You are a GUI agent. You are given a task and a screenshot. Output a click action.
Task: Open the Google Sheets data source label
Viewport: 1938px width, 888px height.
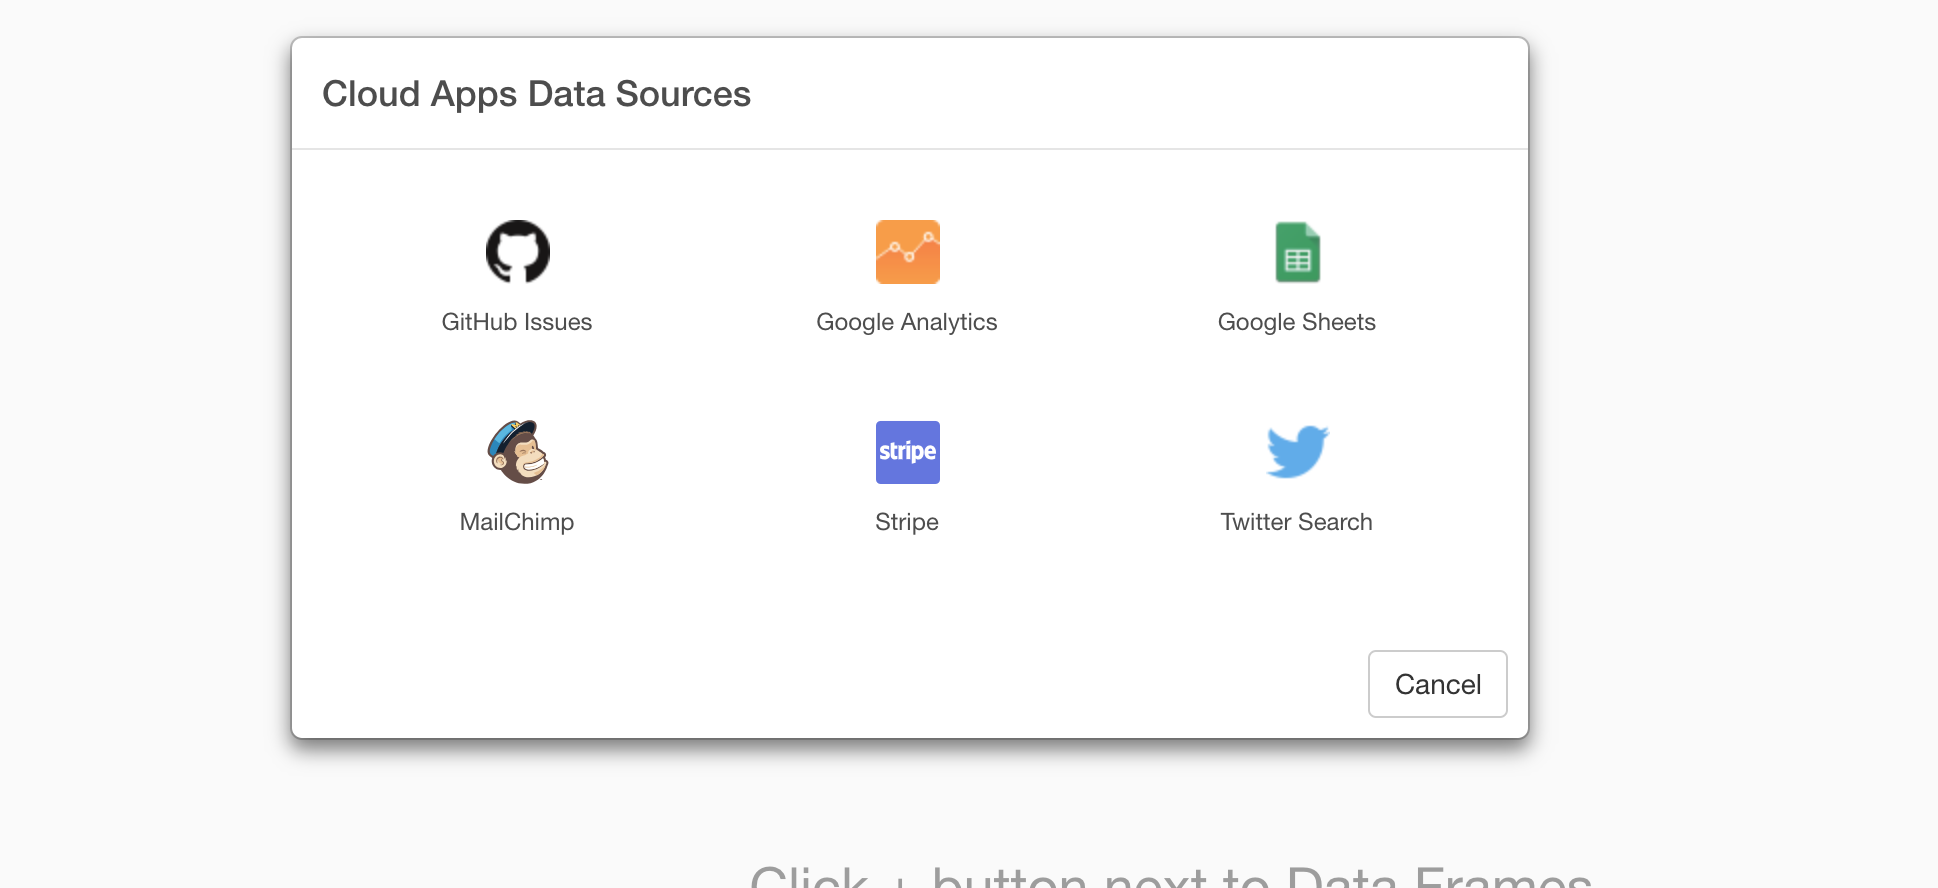click(1297, 322)
